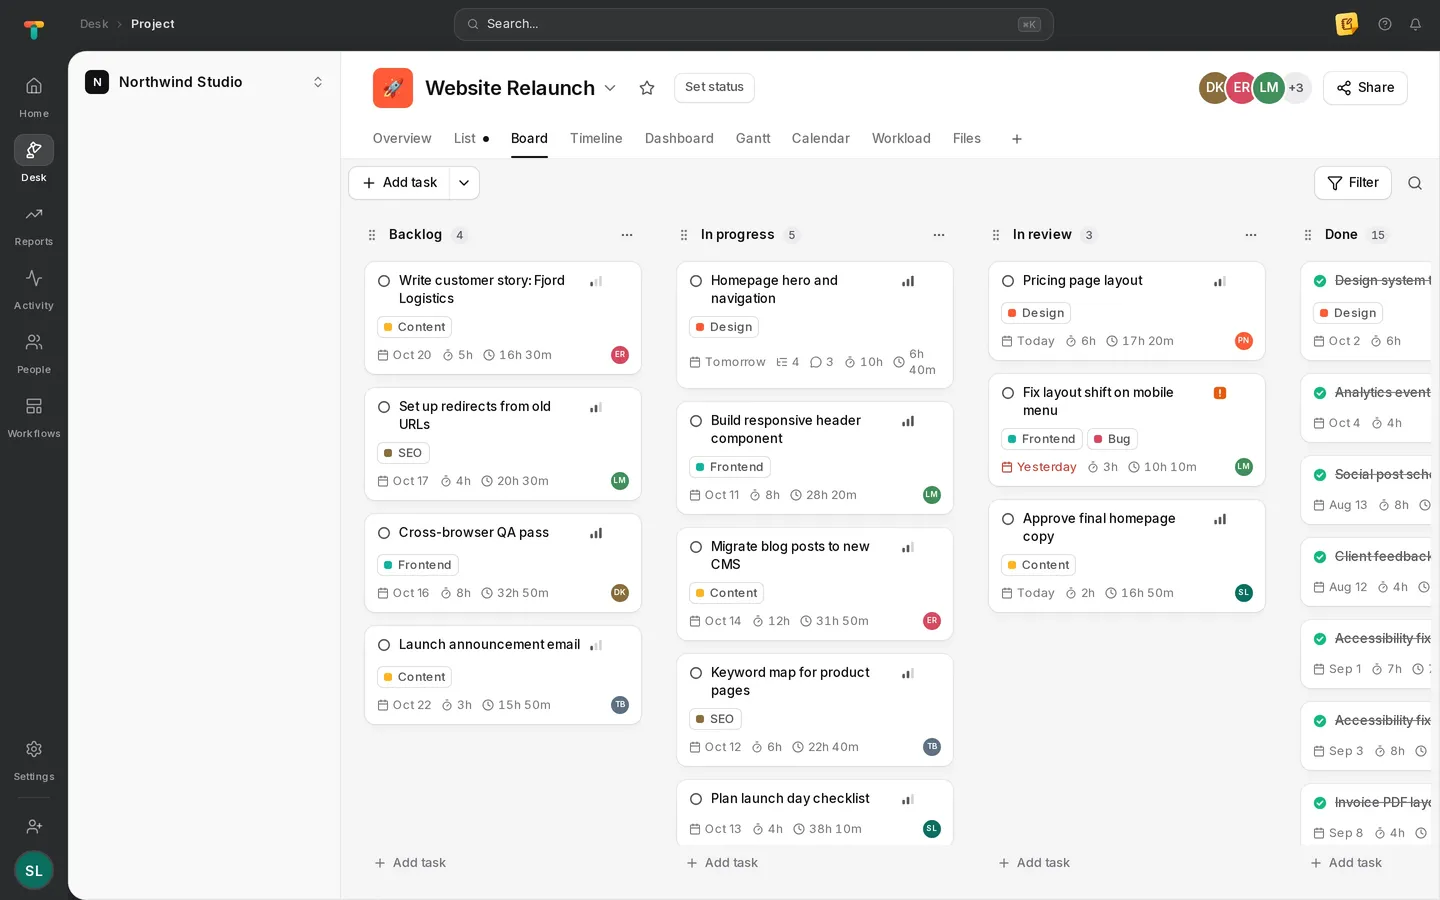Check off Build responsive header component

coord(696,421)
